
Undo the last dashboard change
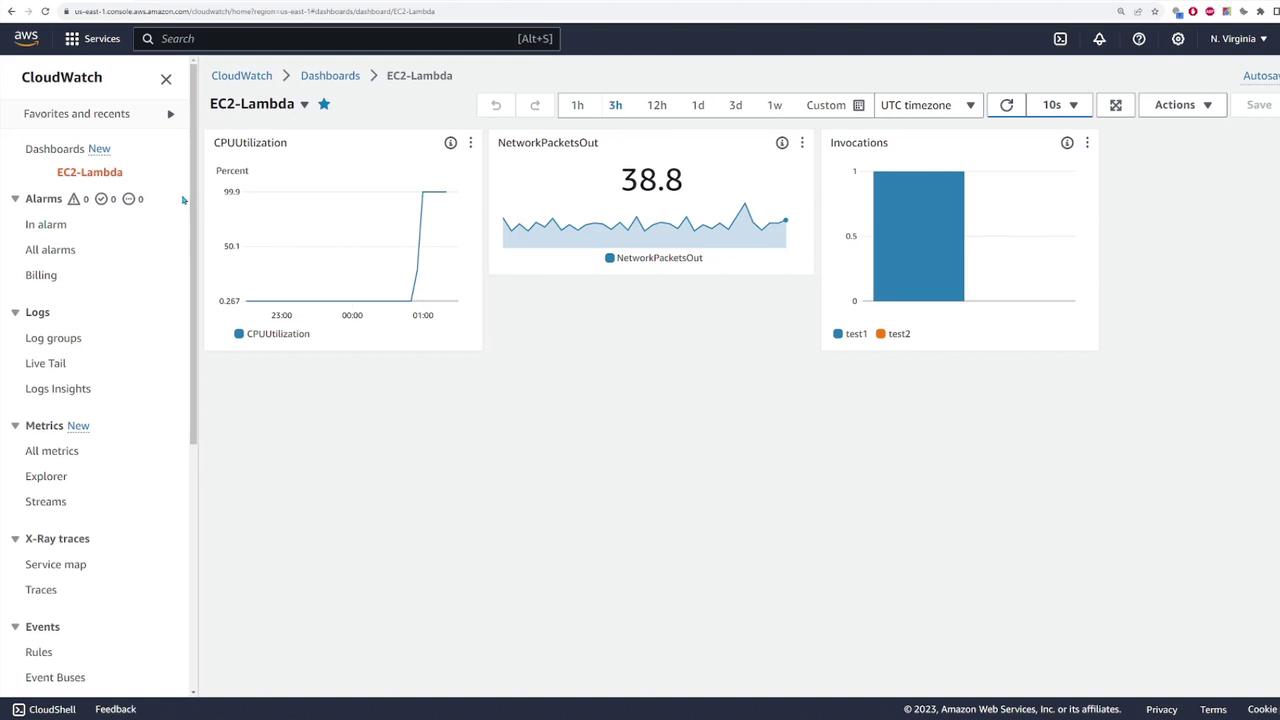(496, 105)
